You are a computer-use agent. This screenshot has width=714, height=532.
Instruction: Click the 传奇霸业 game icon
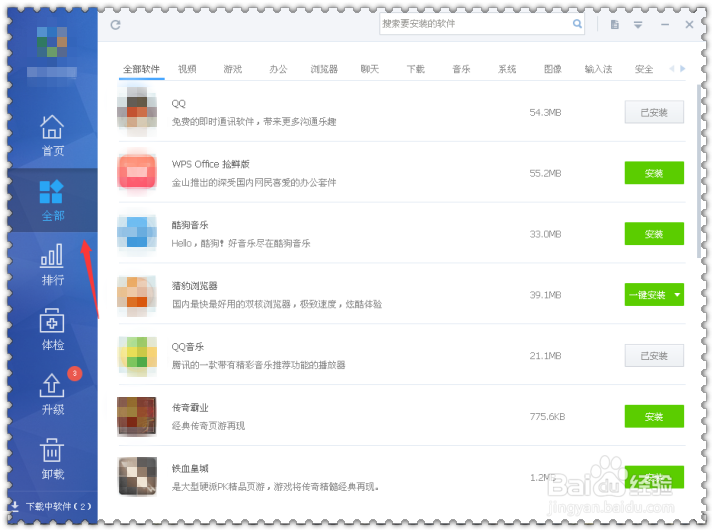(x=137, y=416)
